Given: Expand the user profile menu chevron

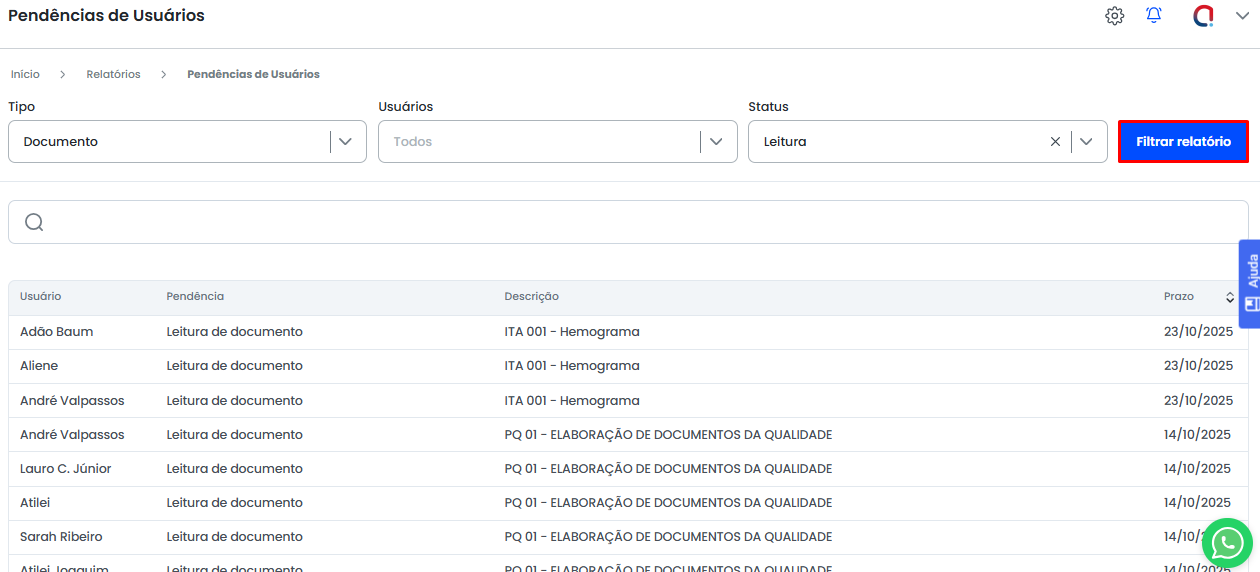Looking at the screenshot, I should [x=1242, y=16].
